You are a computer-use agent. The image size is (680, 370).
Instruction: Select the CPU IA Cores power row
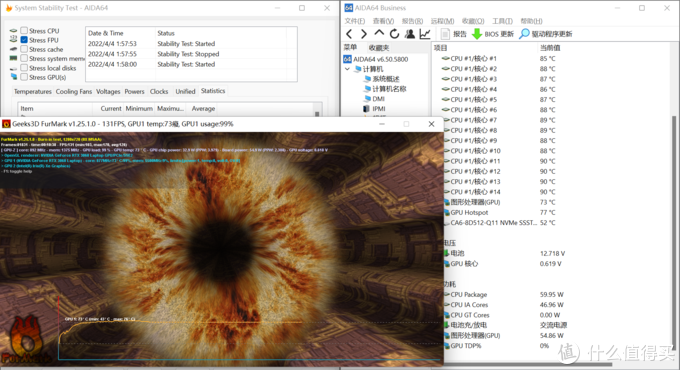pyautogui.click(x=503, y=305)
